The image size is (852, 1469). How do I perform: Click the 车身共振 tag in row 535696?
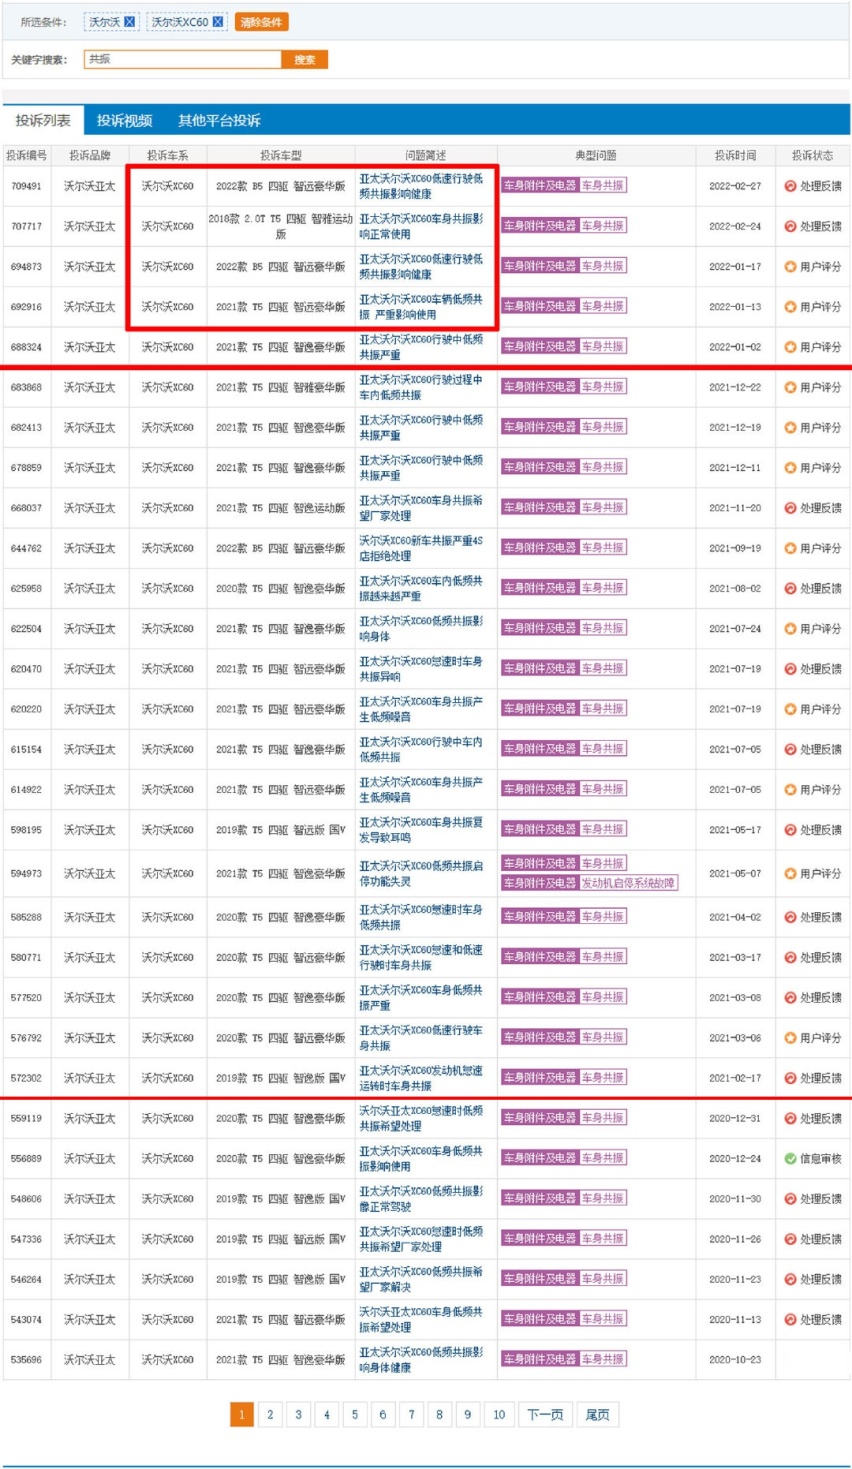(x=603, y=1359)
